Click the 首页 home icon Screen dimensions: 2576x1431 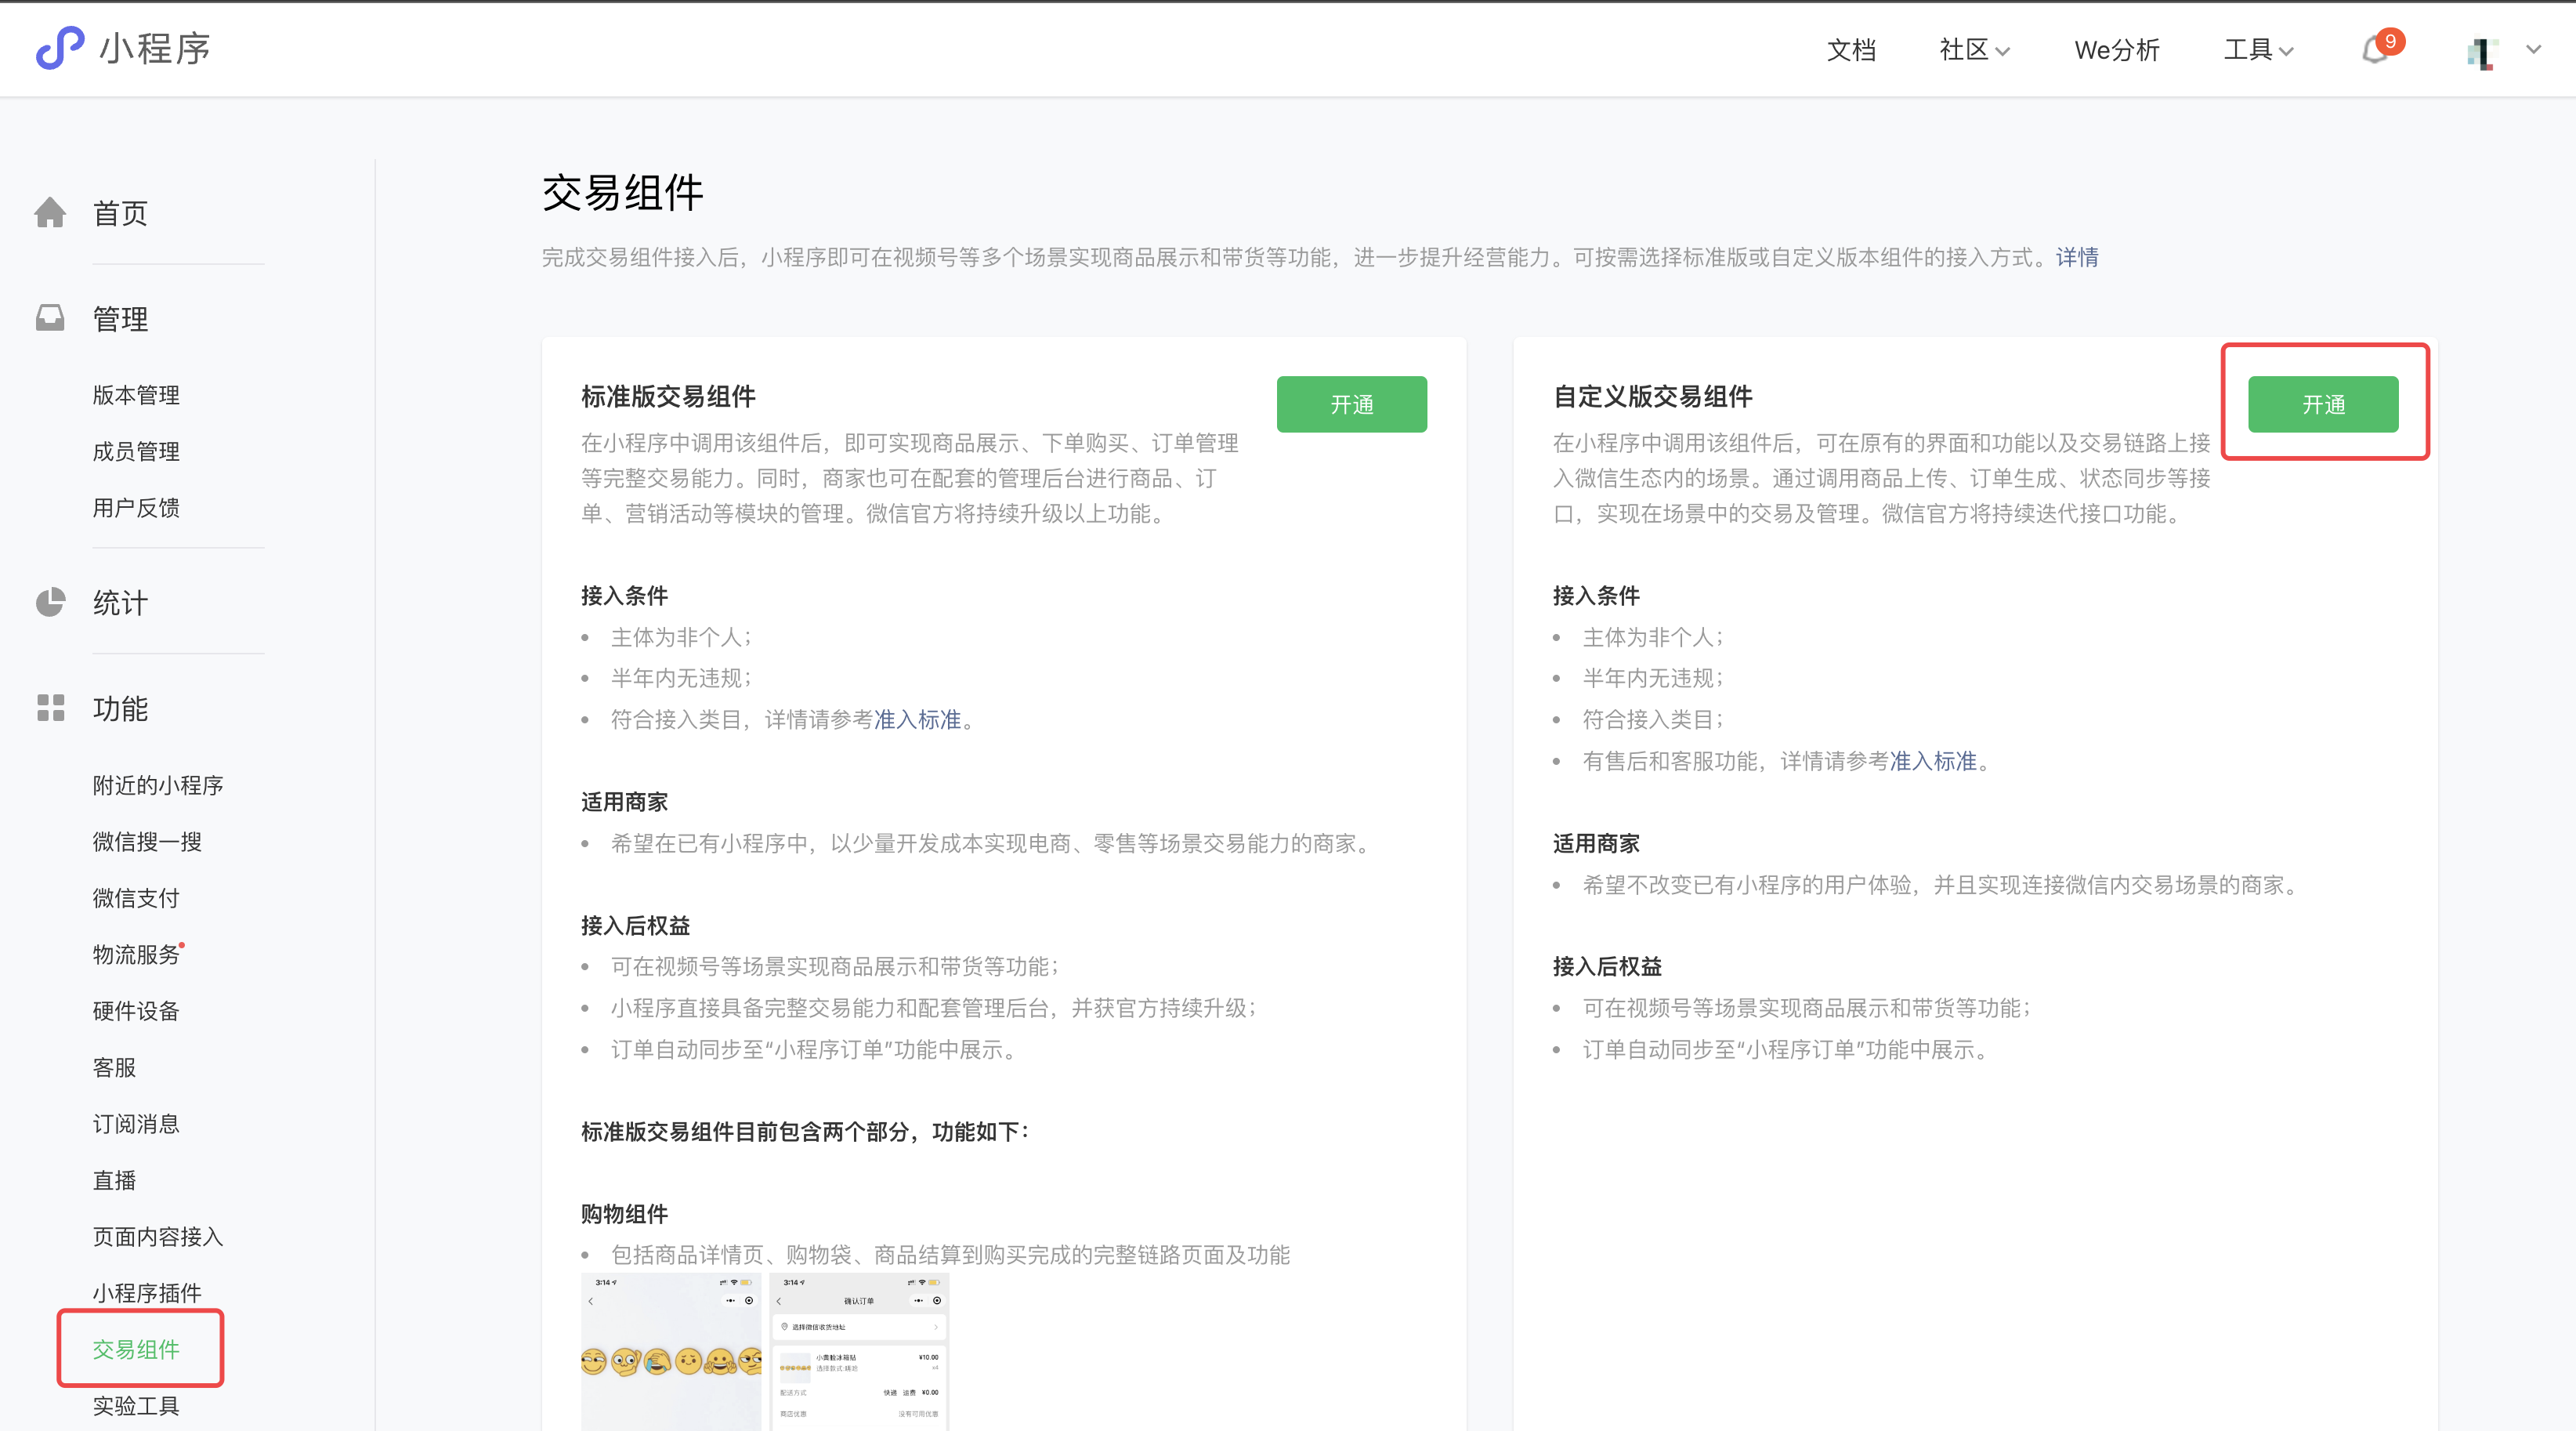click(x=50, y=213)
